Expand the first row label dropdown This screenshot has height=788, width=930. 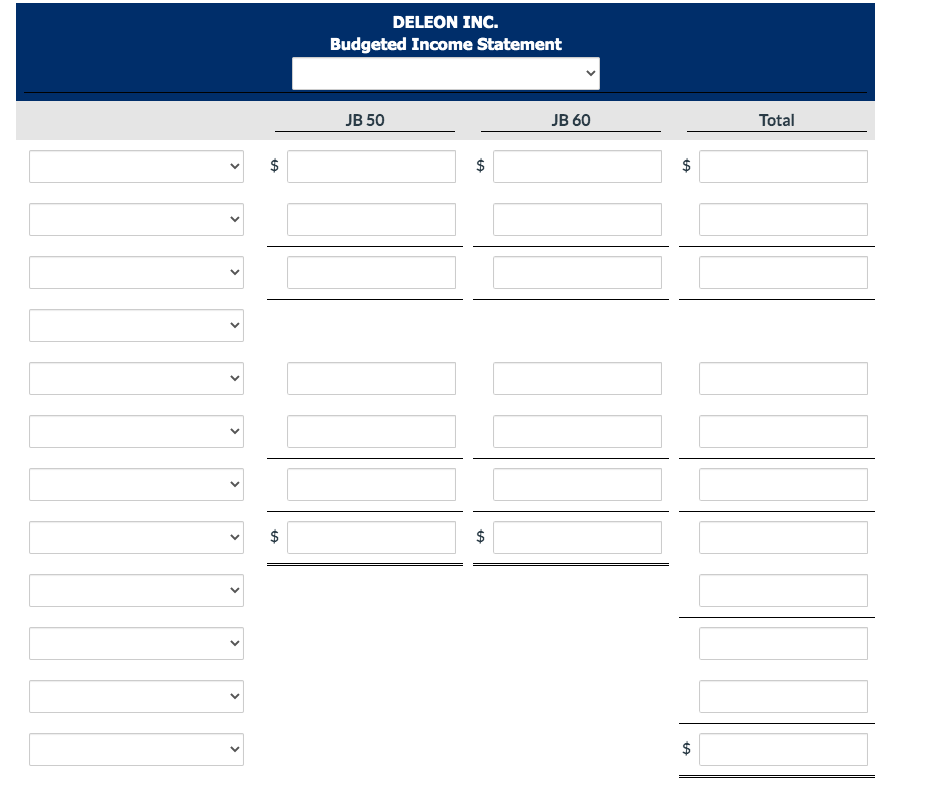136,166
